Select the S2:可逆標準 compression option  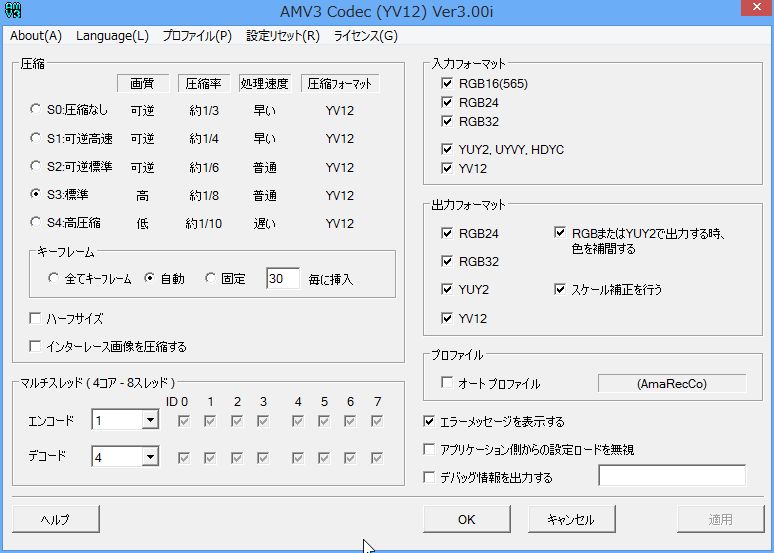click(x=37, y=166)
